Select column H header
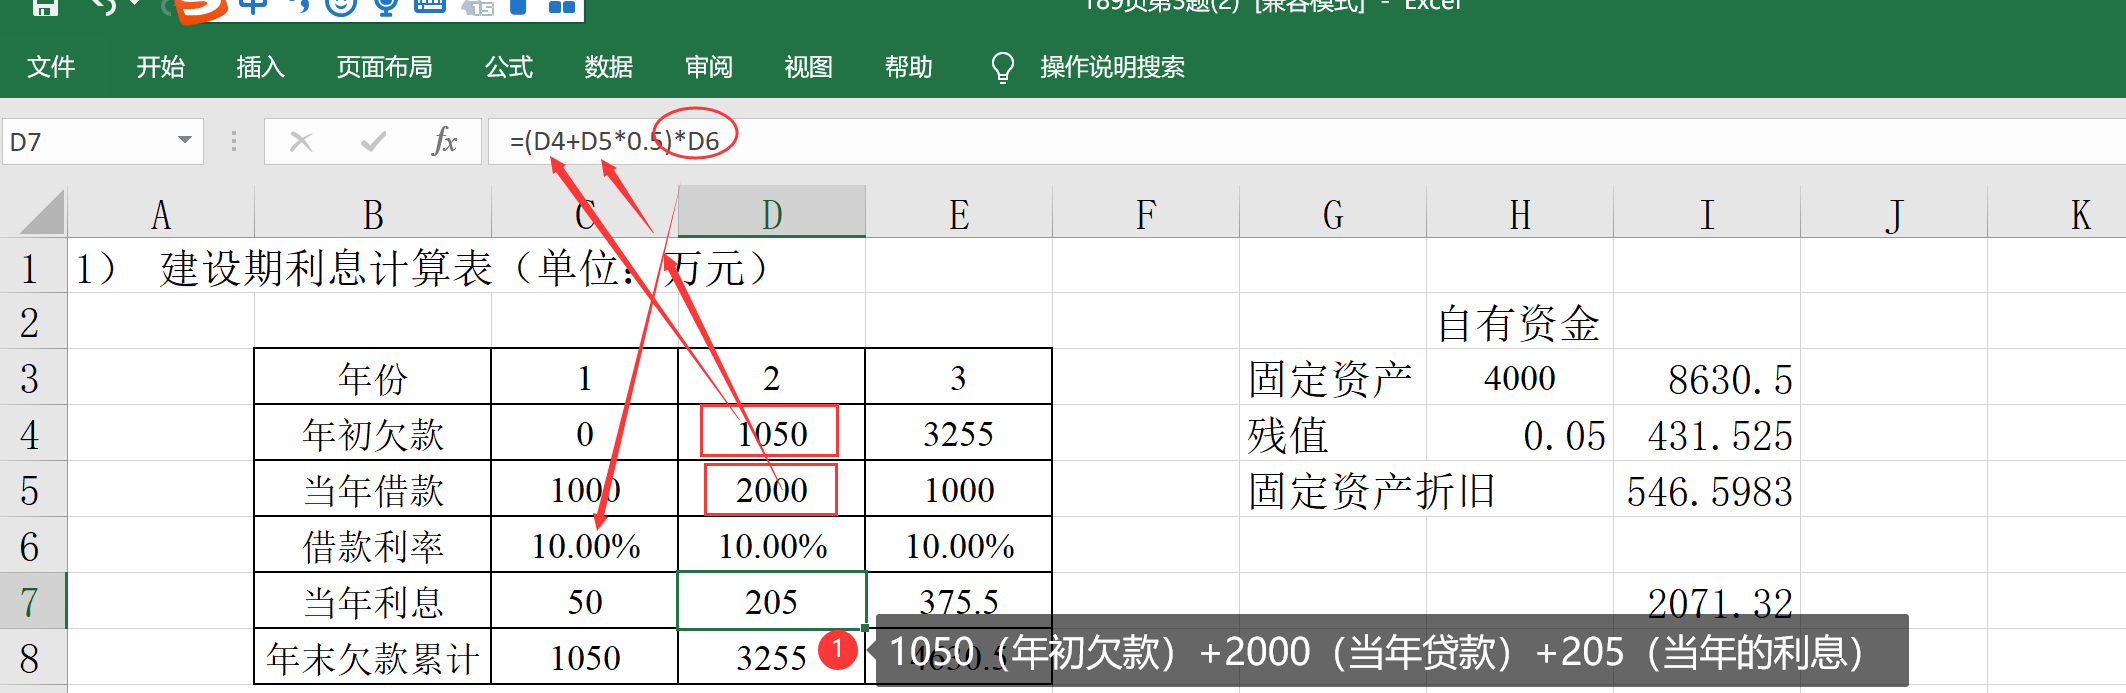The height and width of the screenshot is (693, 2126). coord(1520,213)
